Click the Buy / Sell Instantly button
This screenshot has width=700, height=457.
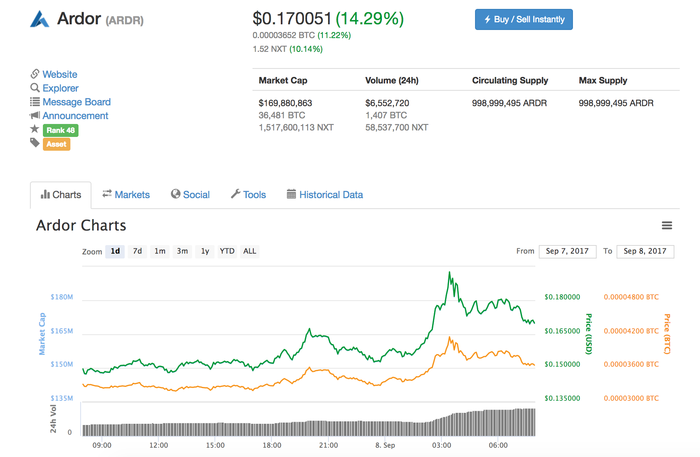[524, 20]
